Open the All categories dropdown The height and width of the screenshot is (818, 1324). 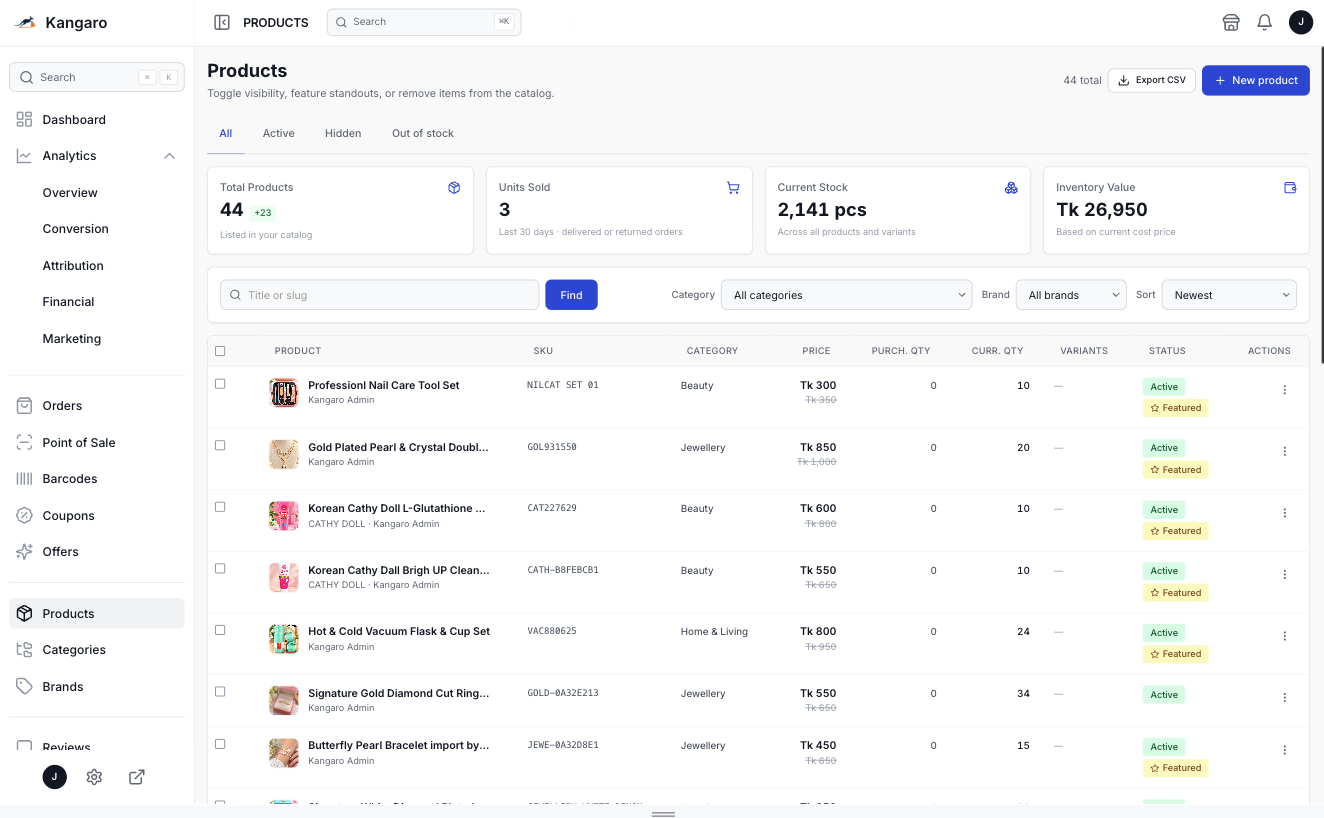[846, 295]
